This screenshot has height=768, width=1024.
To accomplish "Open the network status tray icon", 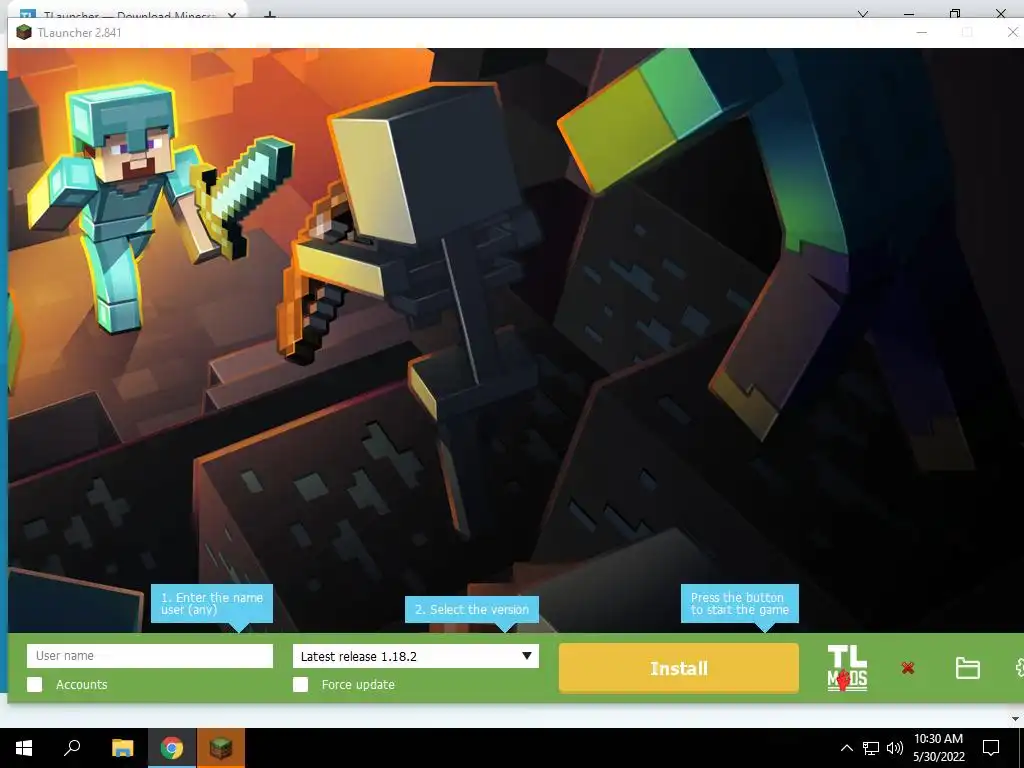I will (871, 748).
